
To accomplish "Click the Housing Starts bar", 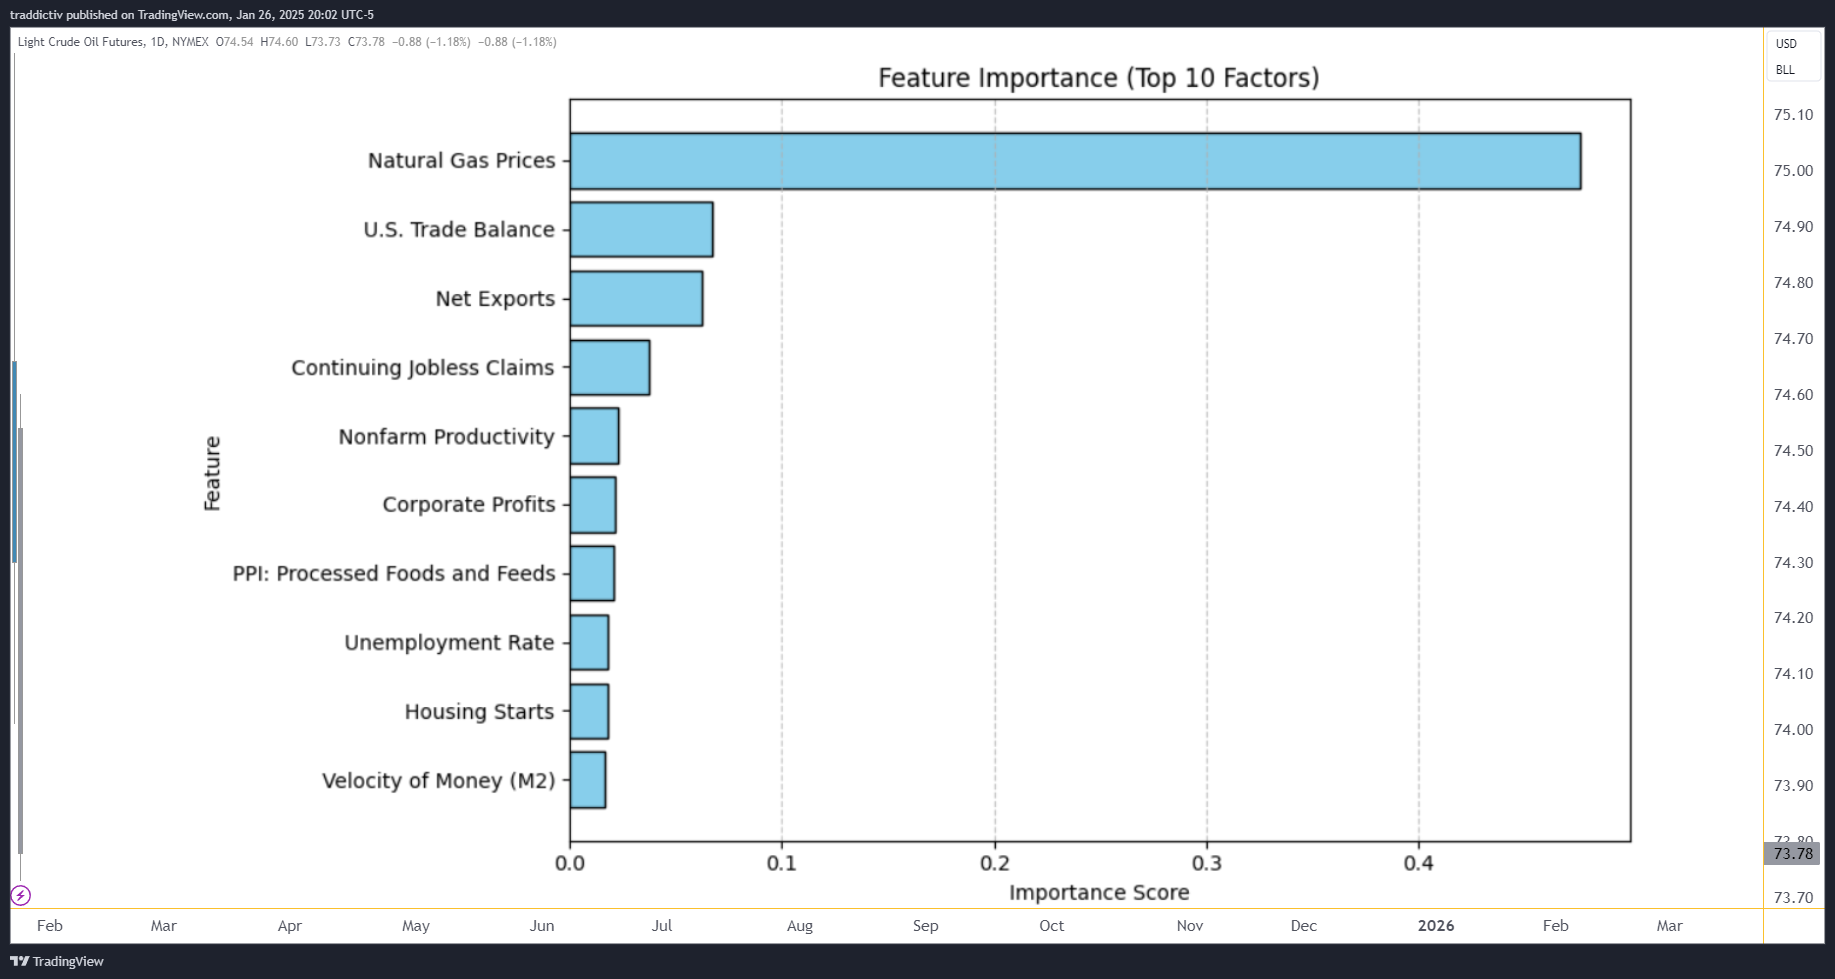I will coord(589,711).
